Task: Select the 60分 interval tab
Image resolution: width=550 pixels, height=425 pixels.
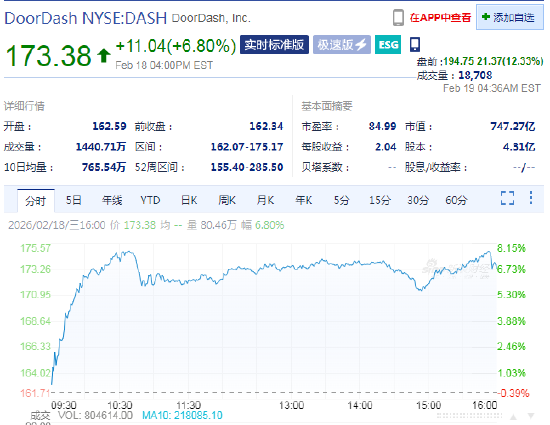Action: click(456, 200)
